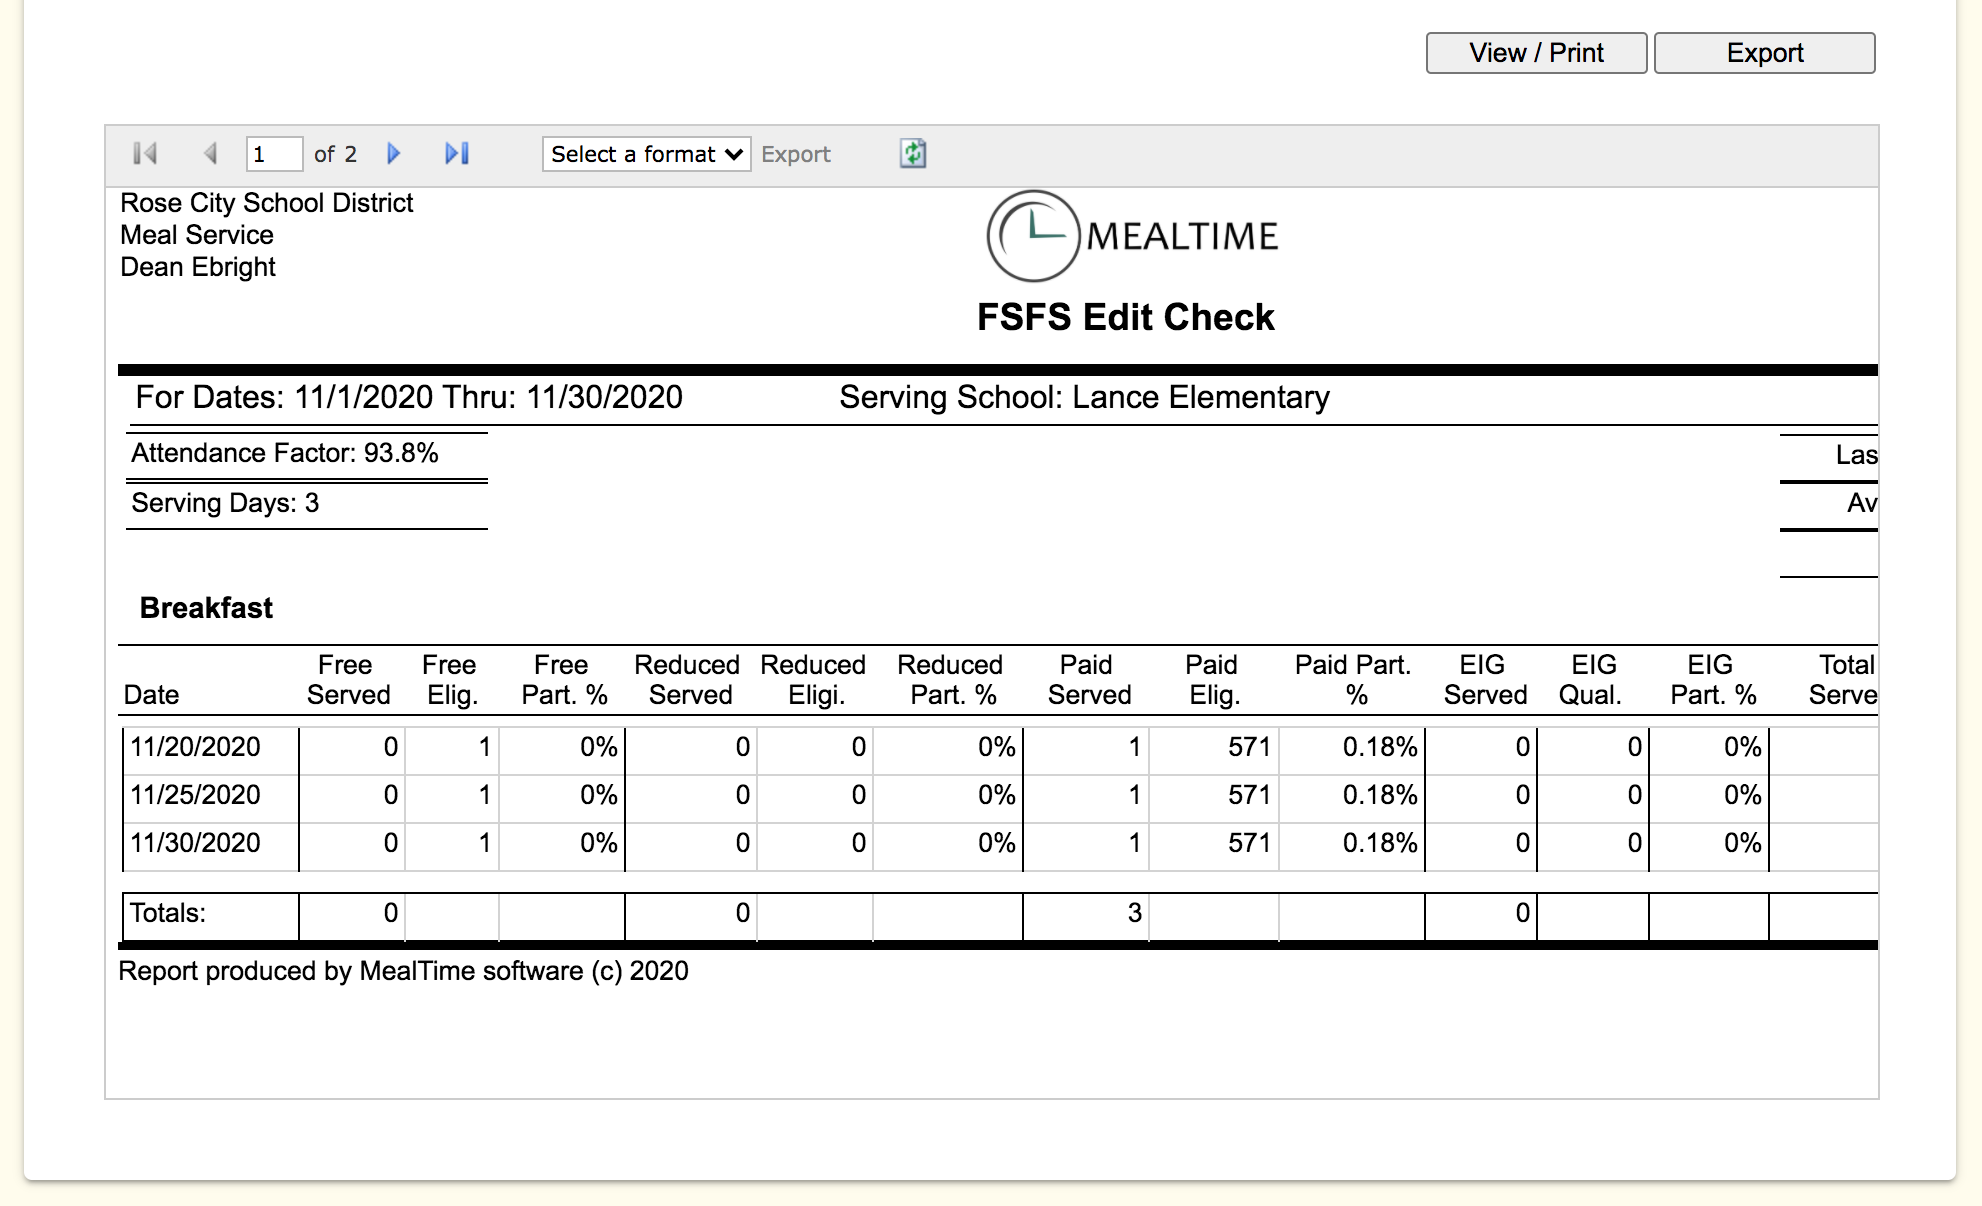Click the previous page arrow

[210, 153]
